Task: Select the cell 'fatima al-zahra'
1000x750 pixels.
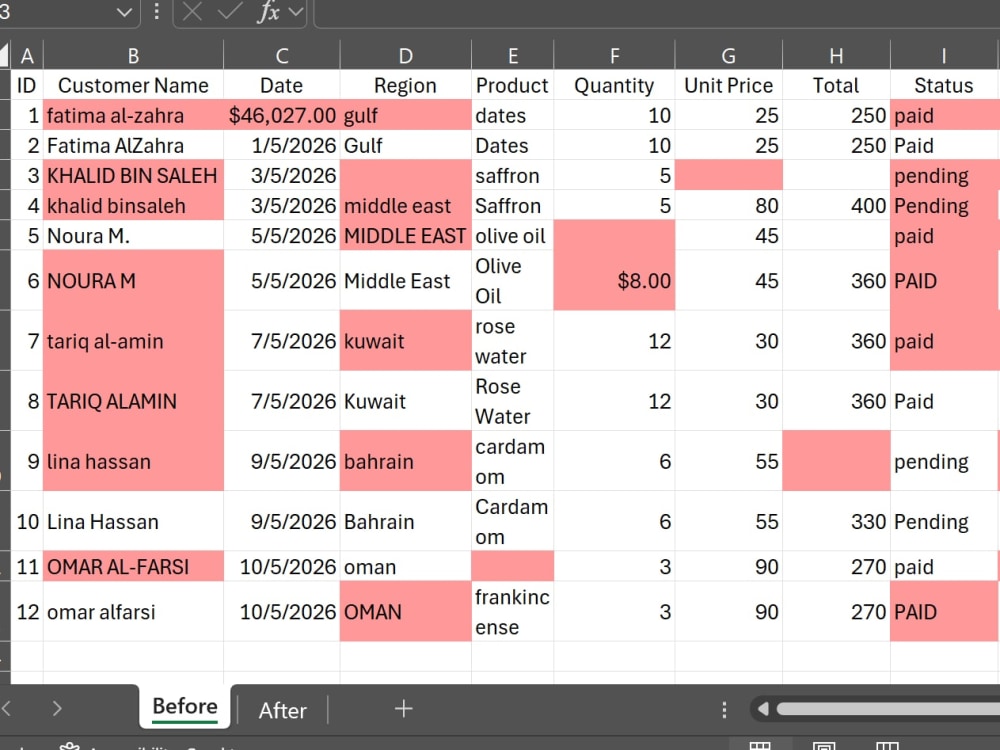Action: [133, 115]
